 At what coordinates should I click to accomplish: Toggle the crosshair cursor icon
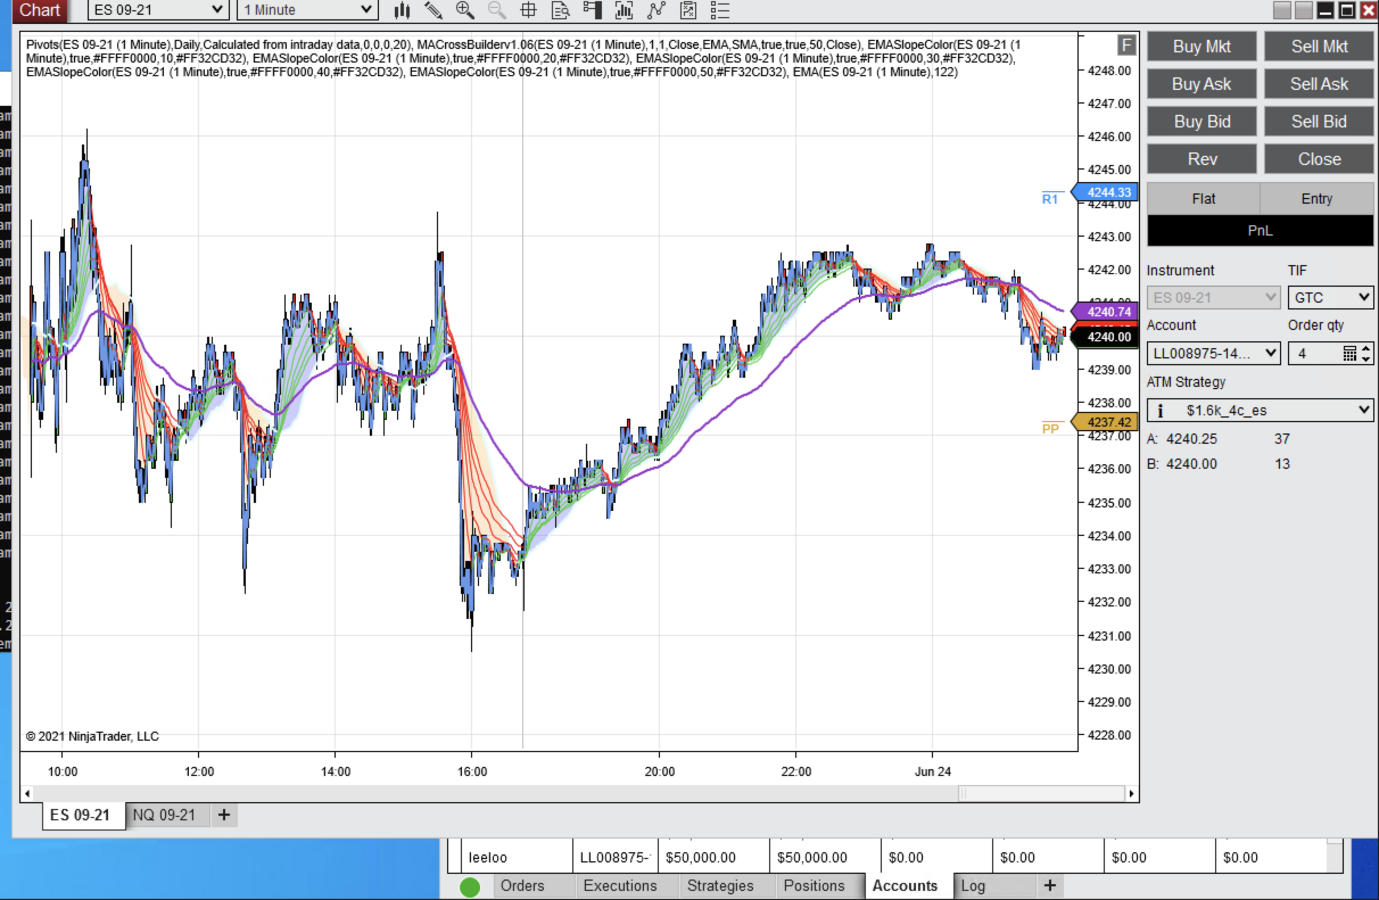(529, 10)
